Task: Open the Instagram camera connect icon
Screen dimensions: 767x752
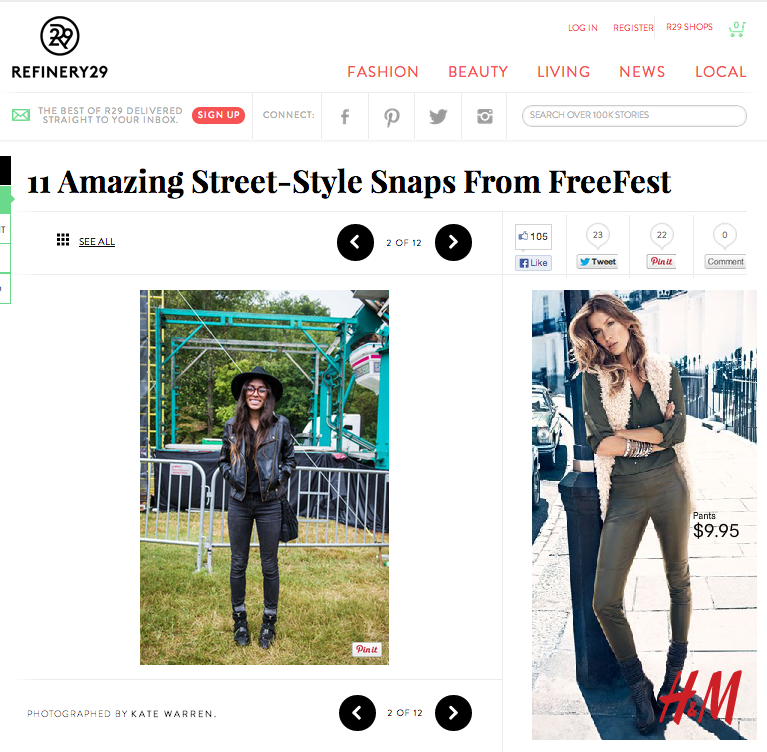Action: [485, 116]
